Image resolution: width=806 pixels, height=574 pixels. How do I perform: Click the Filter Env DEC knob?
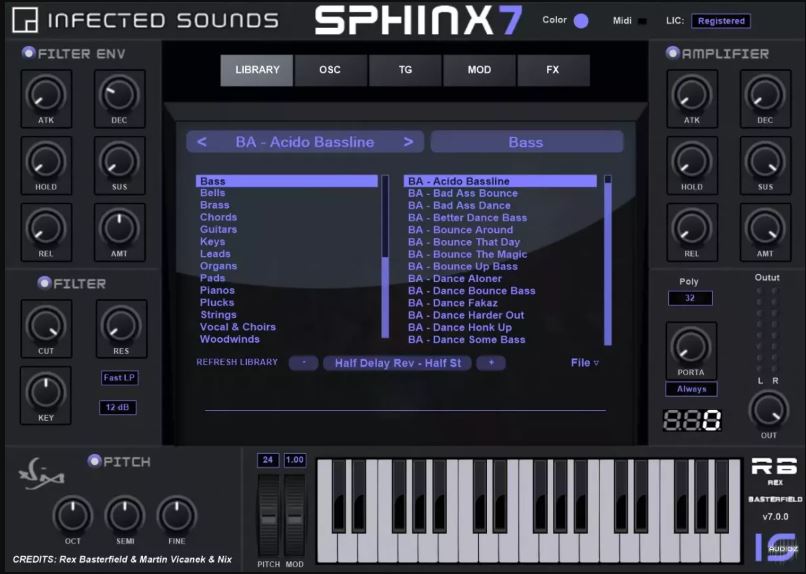tap(119, 94)
